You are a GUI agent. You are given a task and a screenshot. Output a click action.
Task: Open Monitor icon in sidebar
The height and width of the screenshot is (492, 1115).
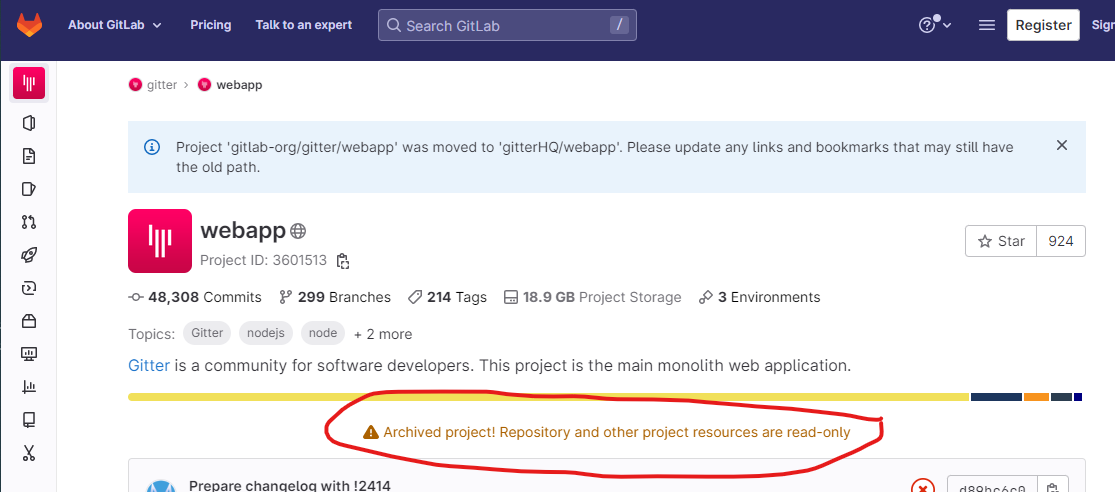[x=29, y=354]
